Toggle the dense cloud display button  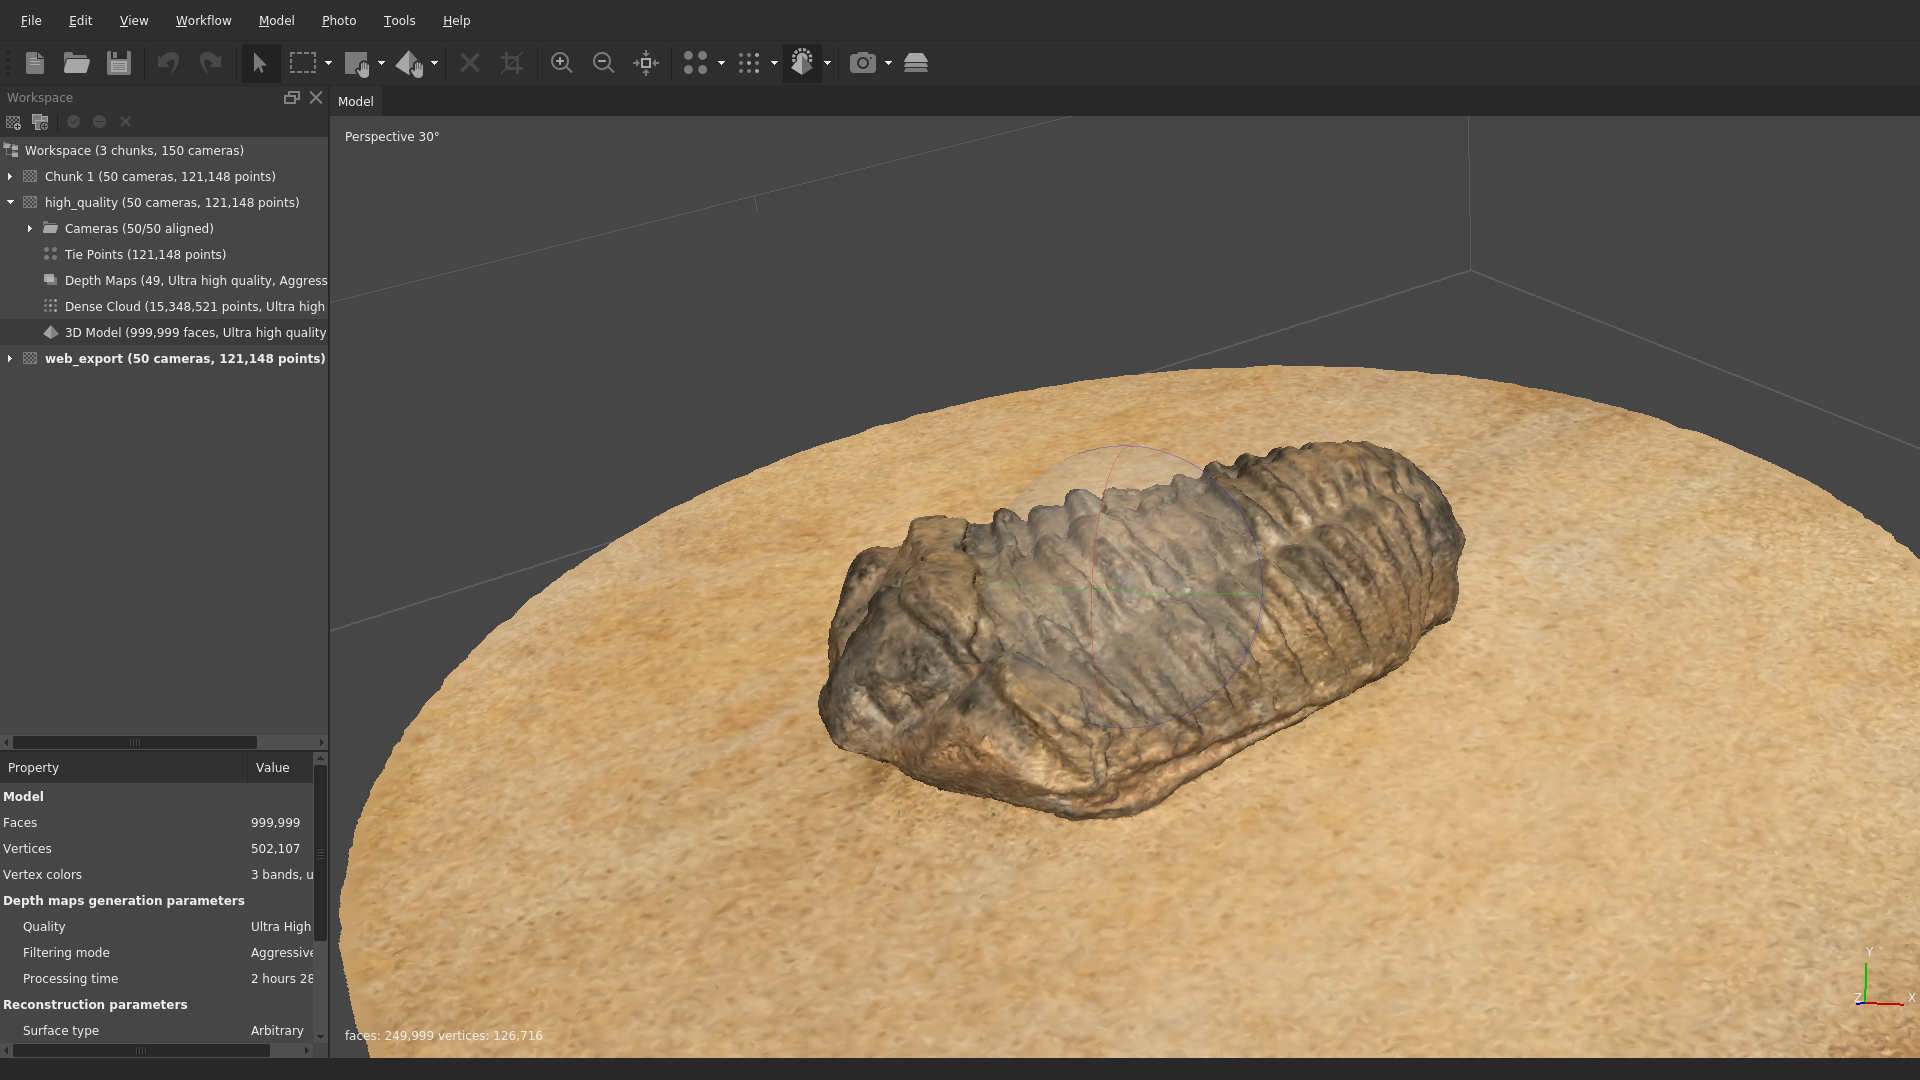coord(749,63)
